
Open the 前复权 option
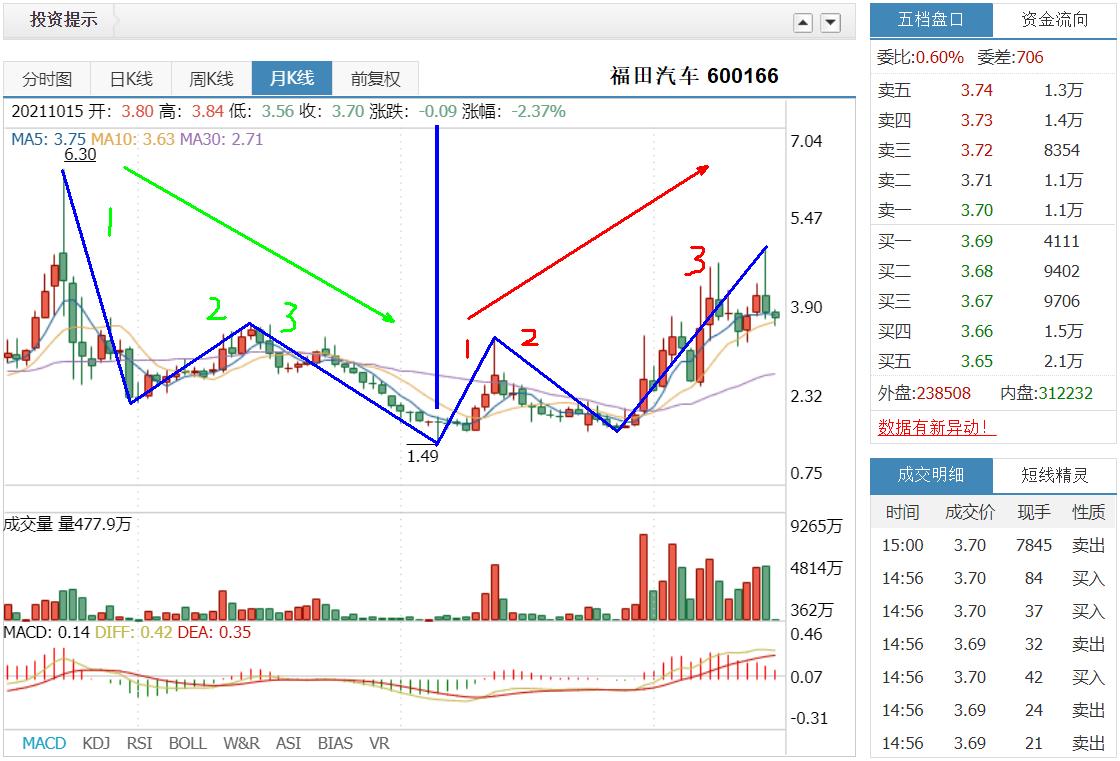(x=376, y=79)
